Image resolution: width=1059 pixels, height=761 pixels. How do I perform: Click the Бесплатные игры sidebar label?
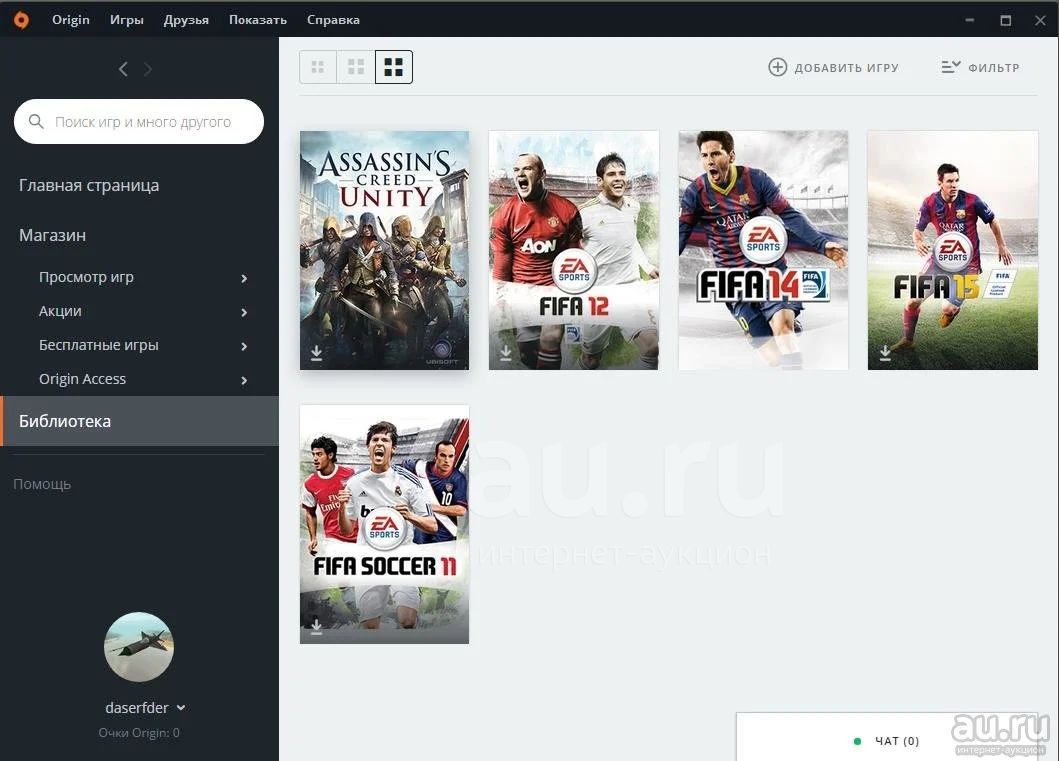(x=99, y=344)
